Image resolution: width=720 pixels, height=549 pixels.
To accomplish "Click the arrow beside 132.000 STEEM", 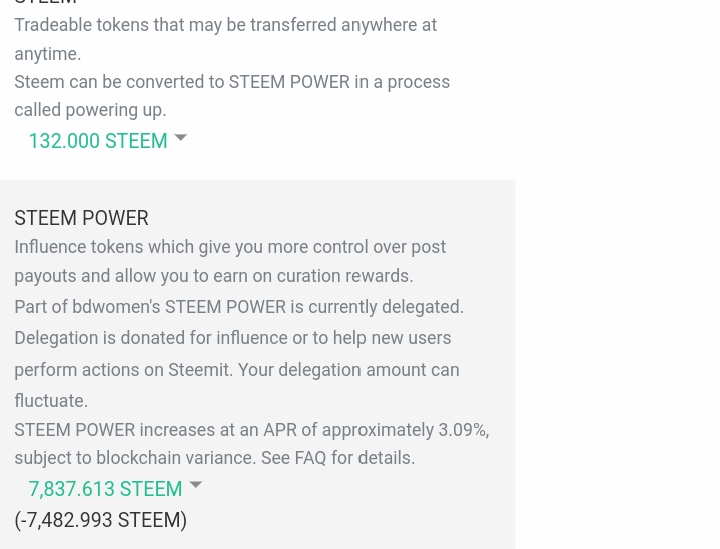I will coord(181,138).
